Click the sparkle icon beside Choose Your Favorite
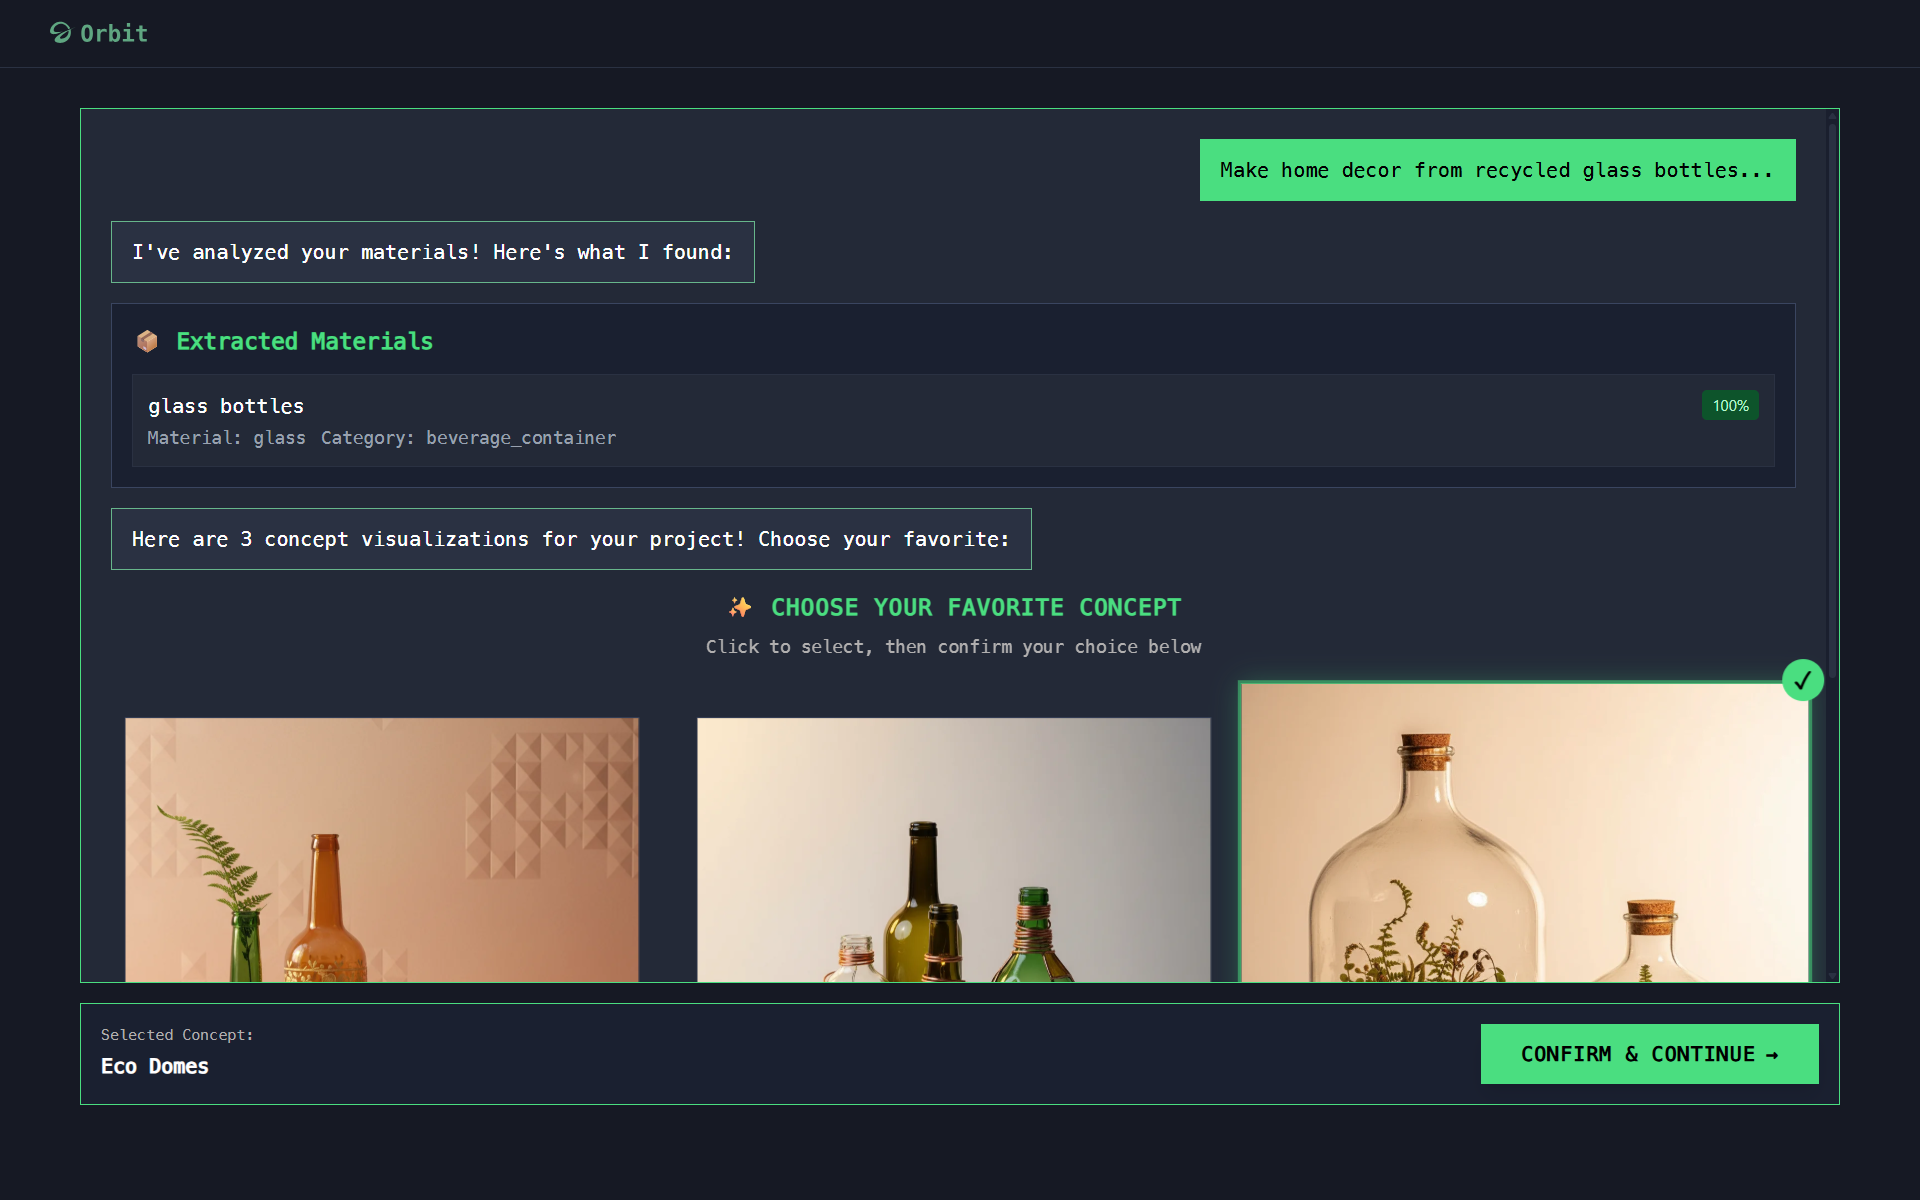This screenshot has width=1920, height=1200. pos(740,607)
